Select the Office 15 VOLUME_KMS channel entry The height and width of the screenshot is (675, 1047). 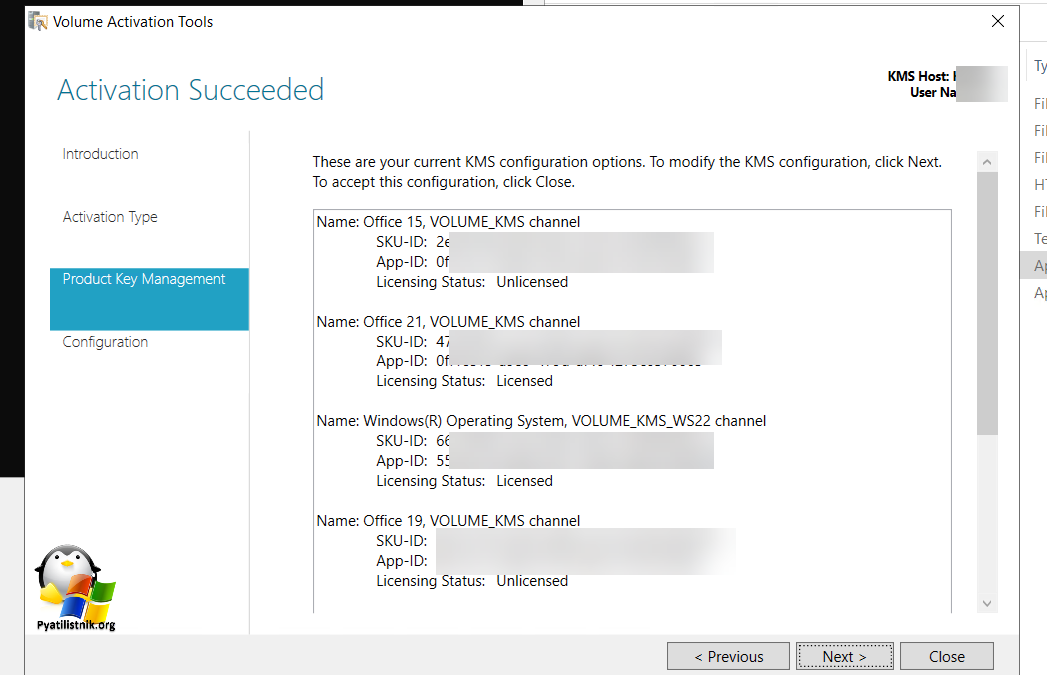(448, 222)
